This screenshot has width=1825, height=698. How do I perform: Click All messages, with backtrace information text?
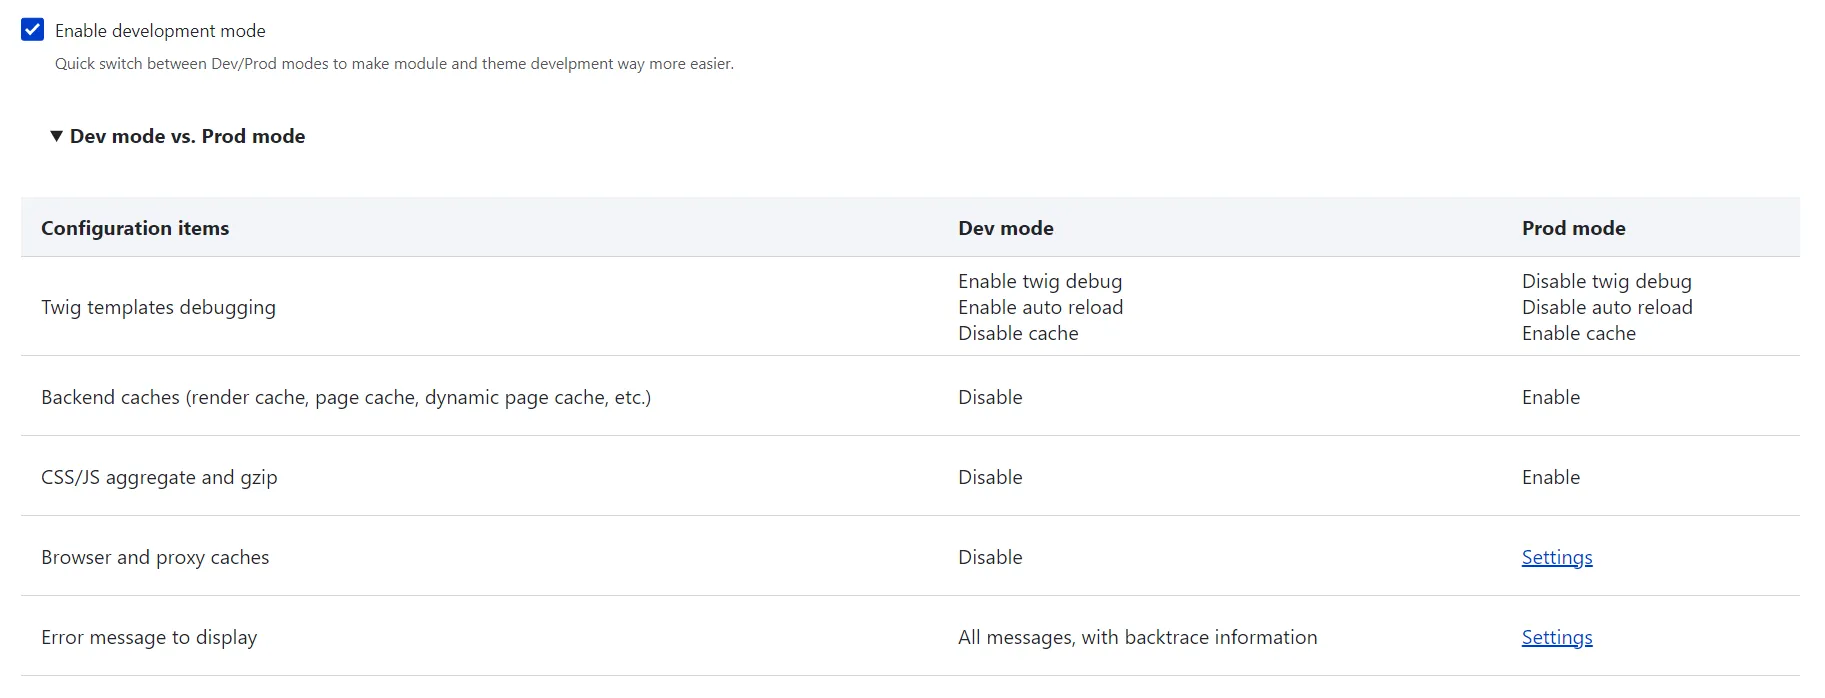[1137, 637]
